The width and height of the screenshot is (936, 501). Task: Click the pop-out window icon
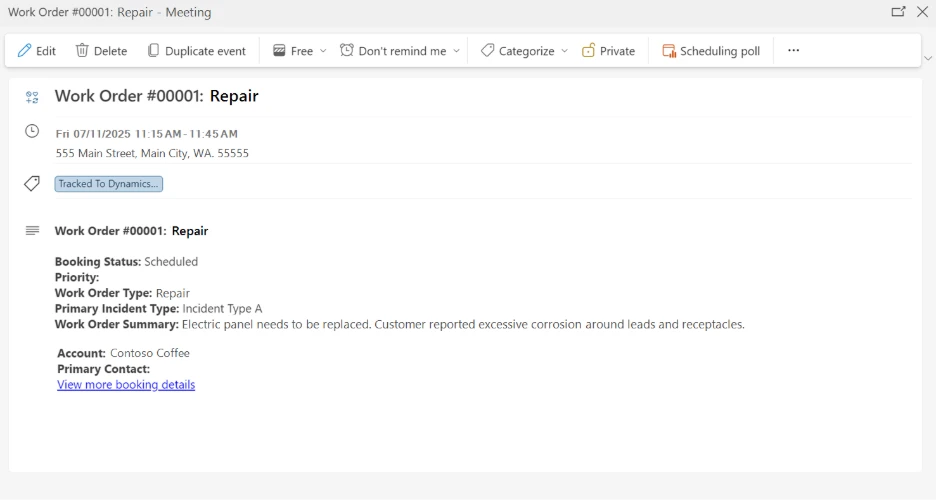tap(898, 12)
